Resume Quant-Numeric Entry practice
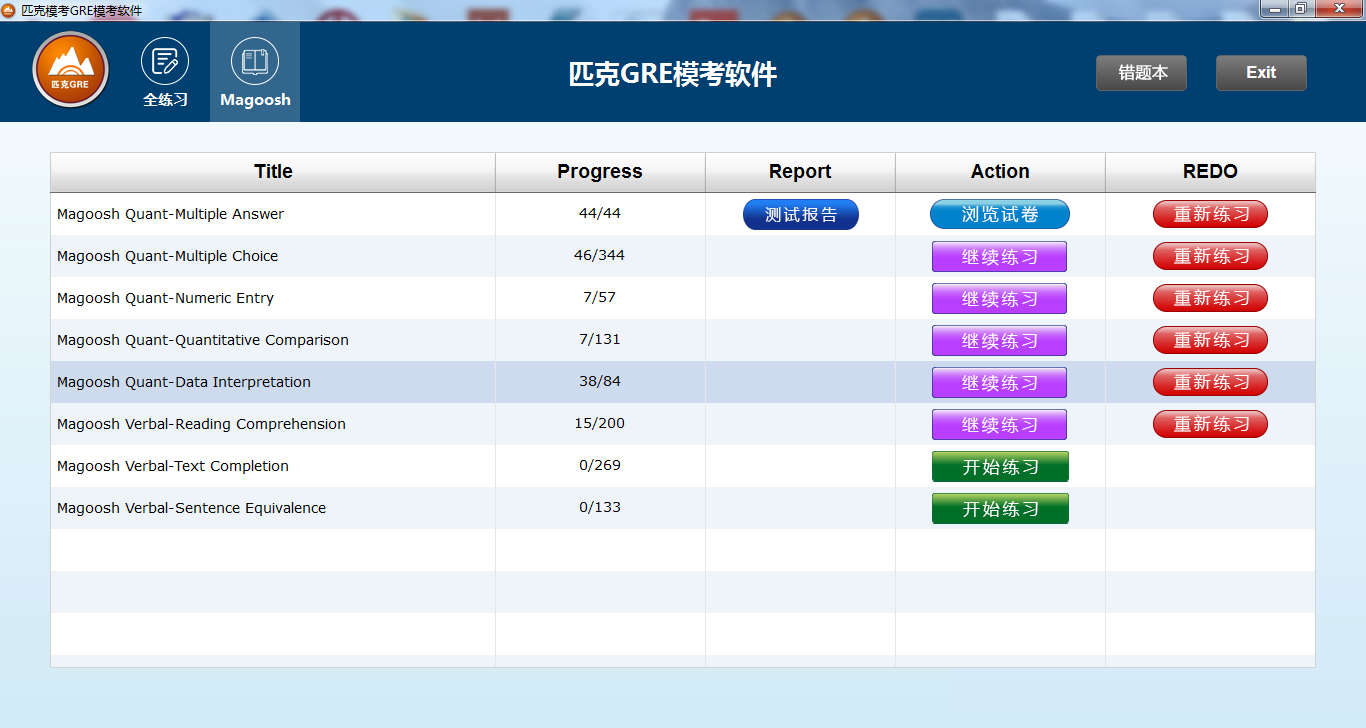Image resolution: width=1366 pixels, height=728 pixels. [999, 298]
